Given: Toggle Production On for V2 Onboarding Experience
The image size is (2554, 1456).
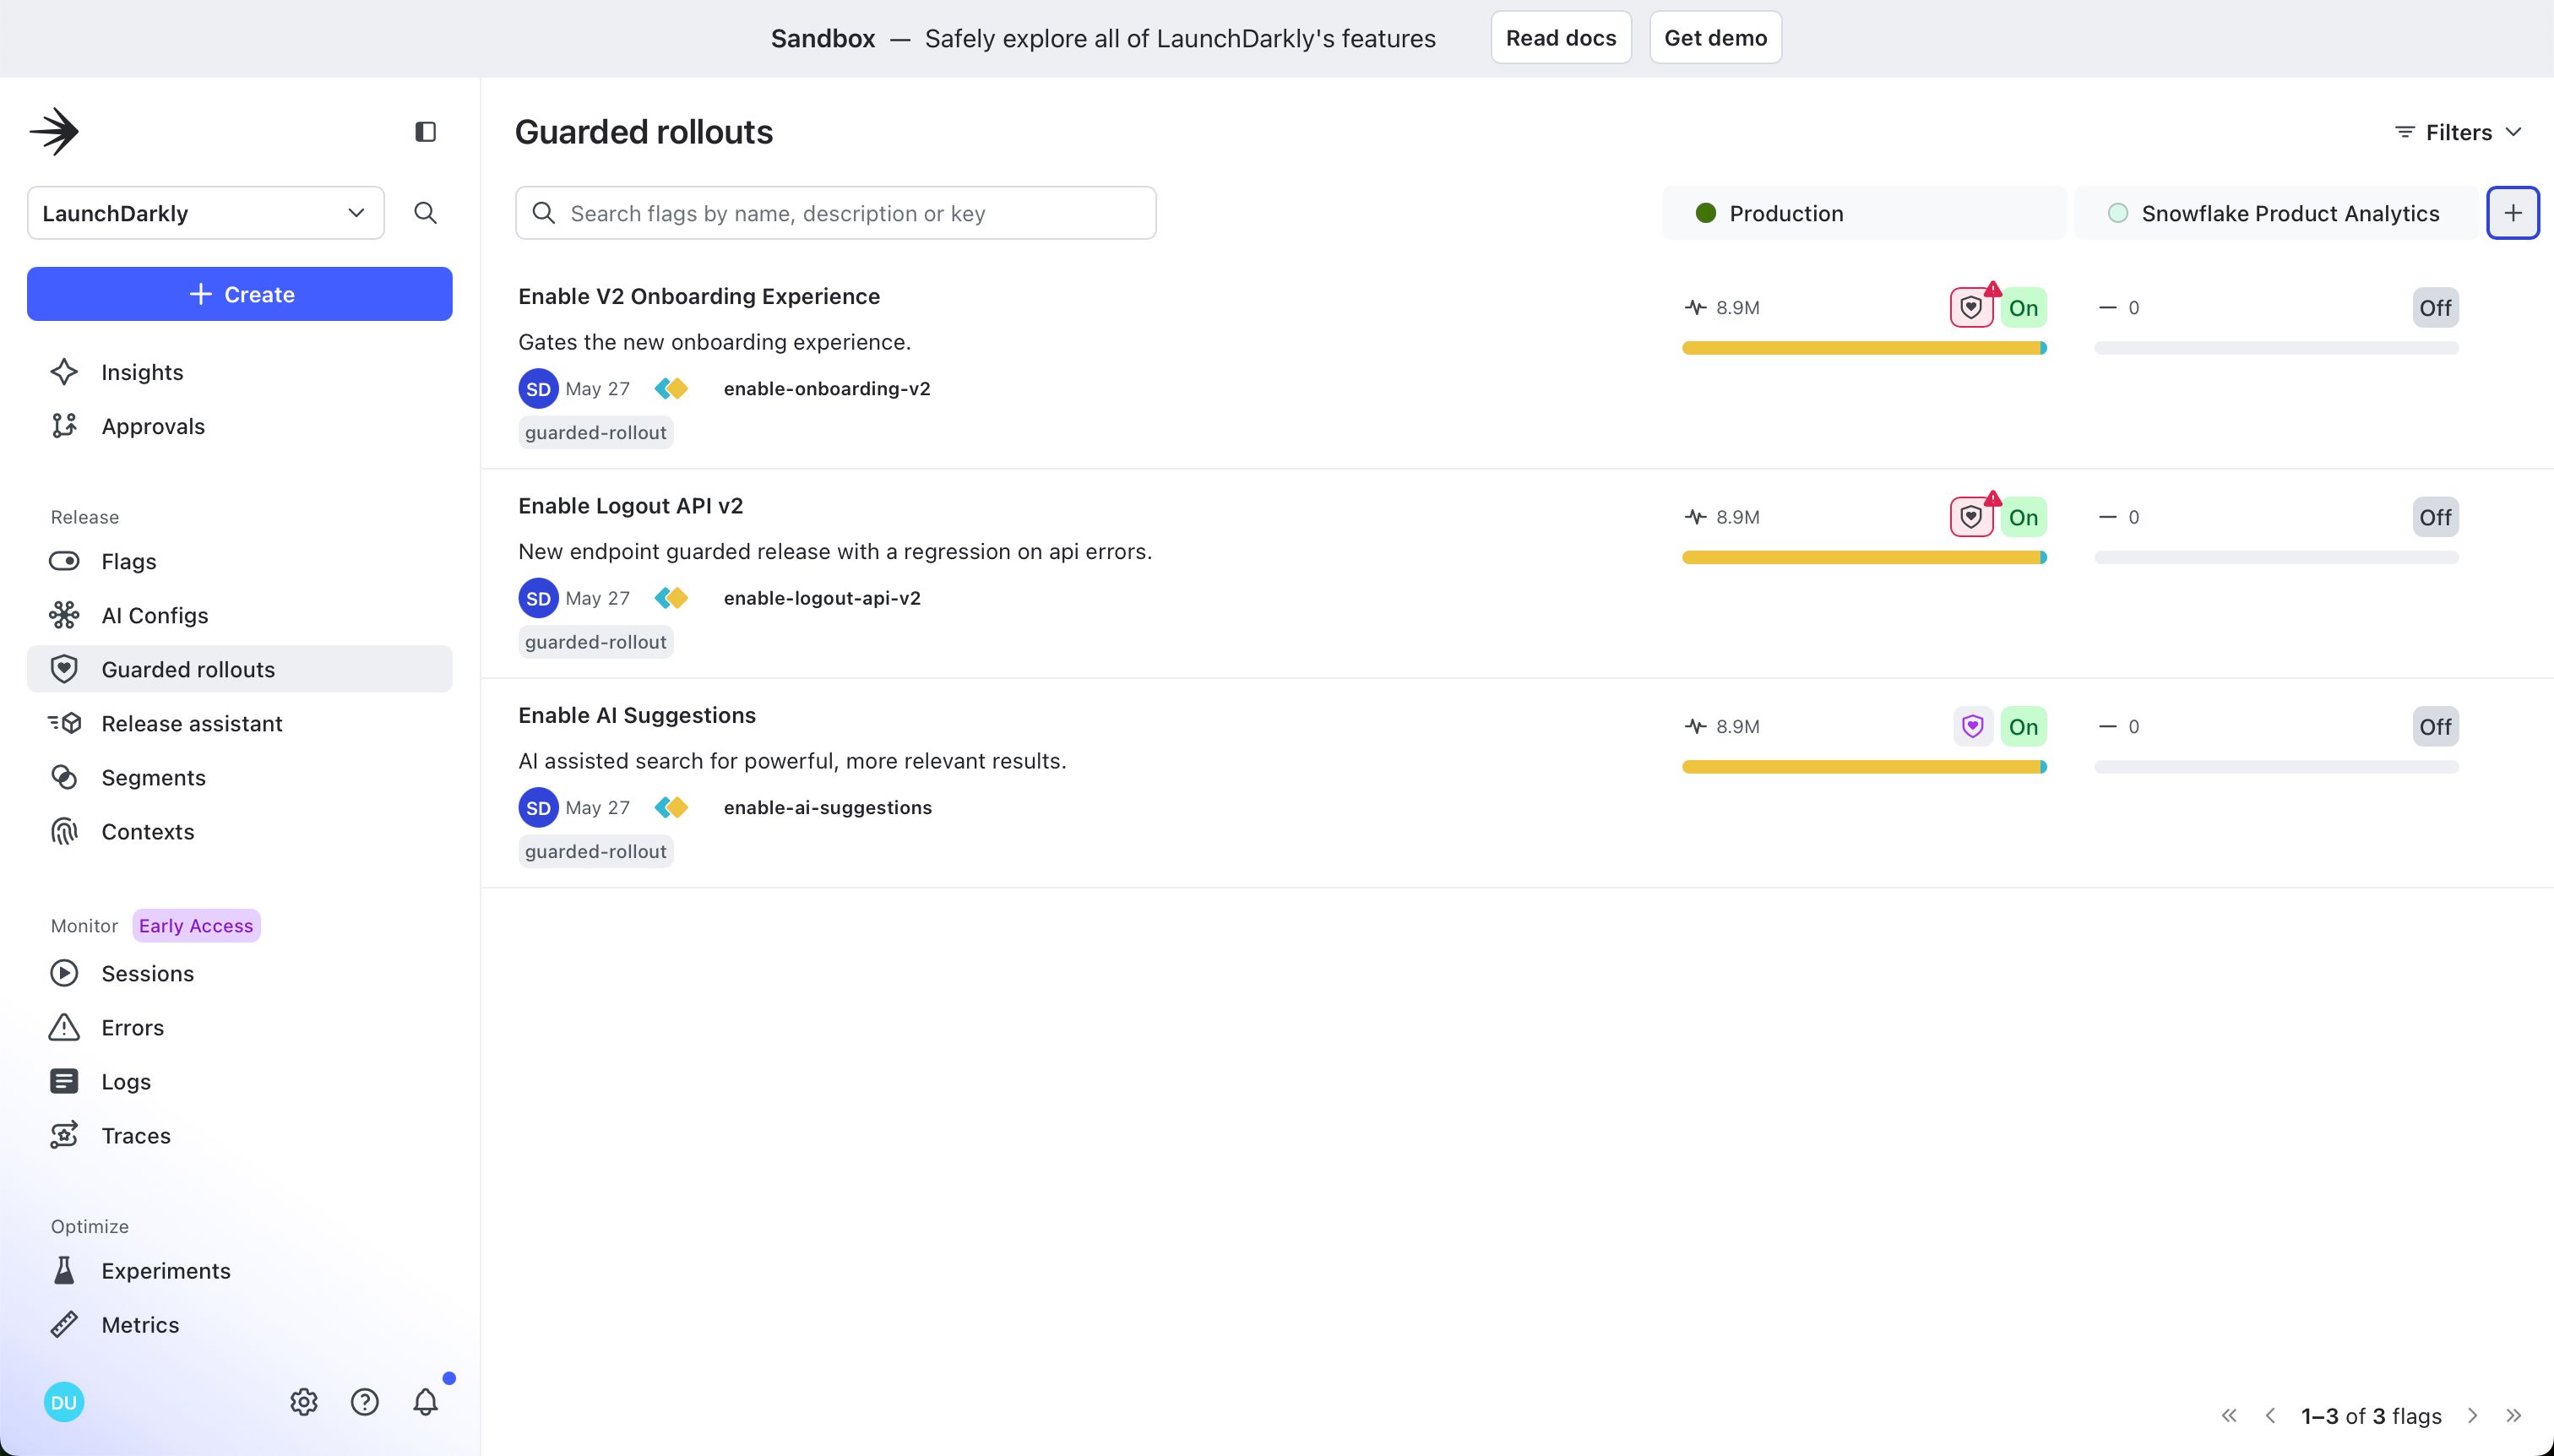Looking at the screenshot, I should (x=2024, y=308).
